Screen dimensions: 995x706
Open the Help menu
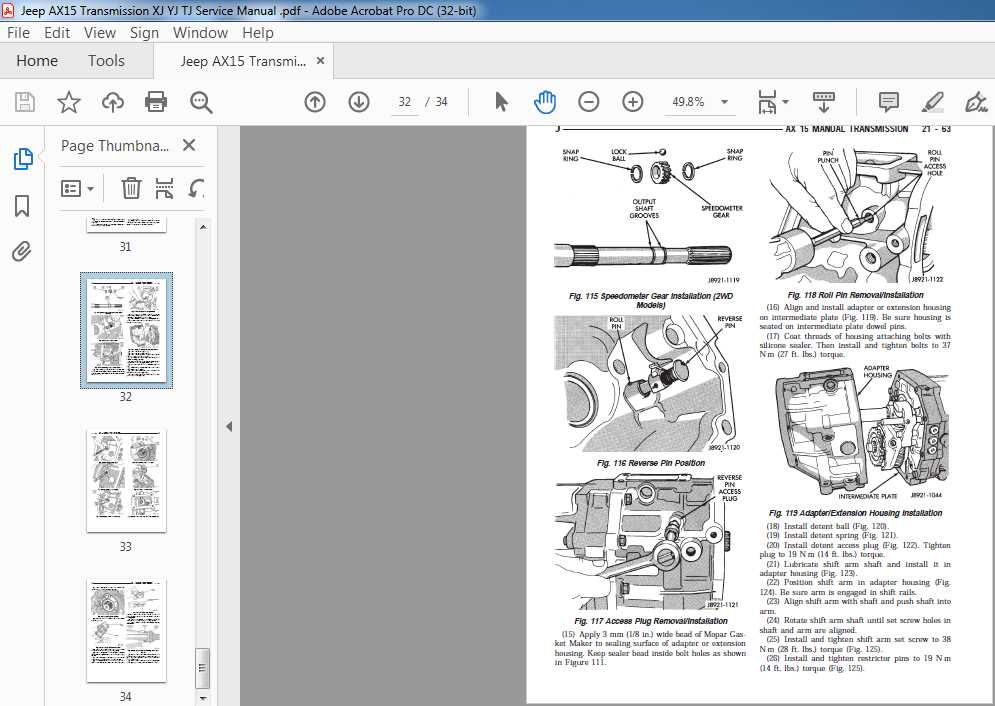click(258, 33)
